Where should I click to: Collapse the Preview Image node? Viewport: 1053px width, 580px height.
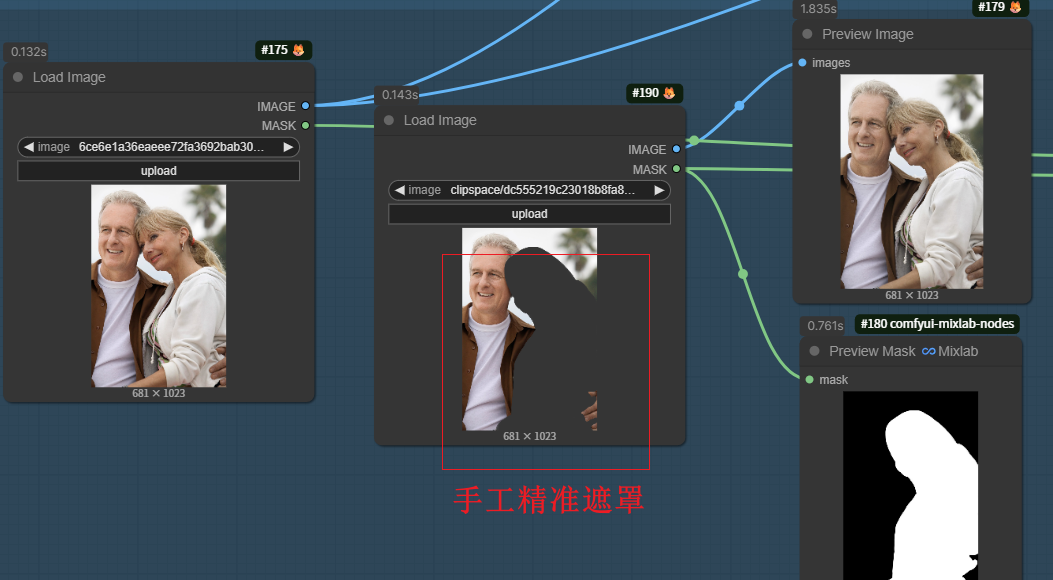coord(806,33)
